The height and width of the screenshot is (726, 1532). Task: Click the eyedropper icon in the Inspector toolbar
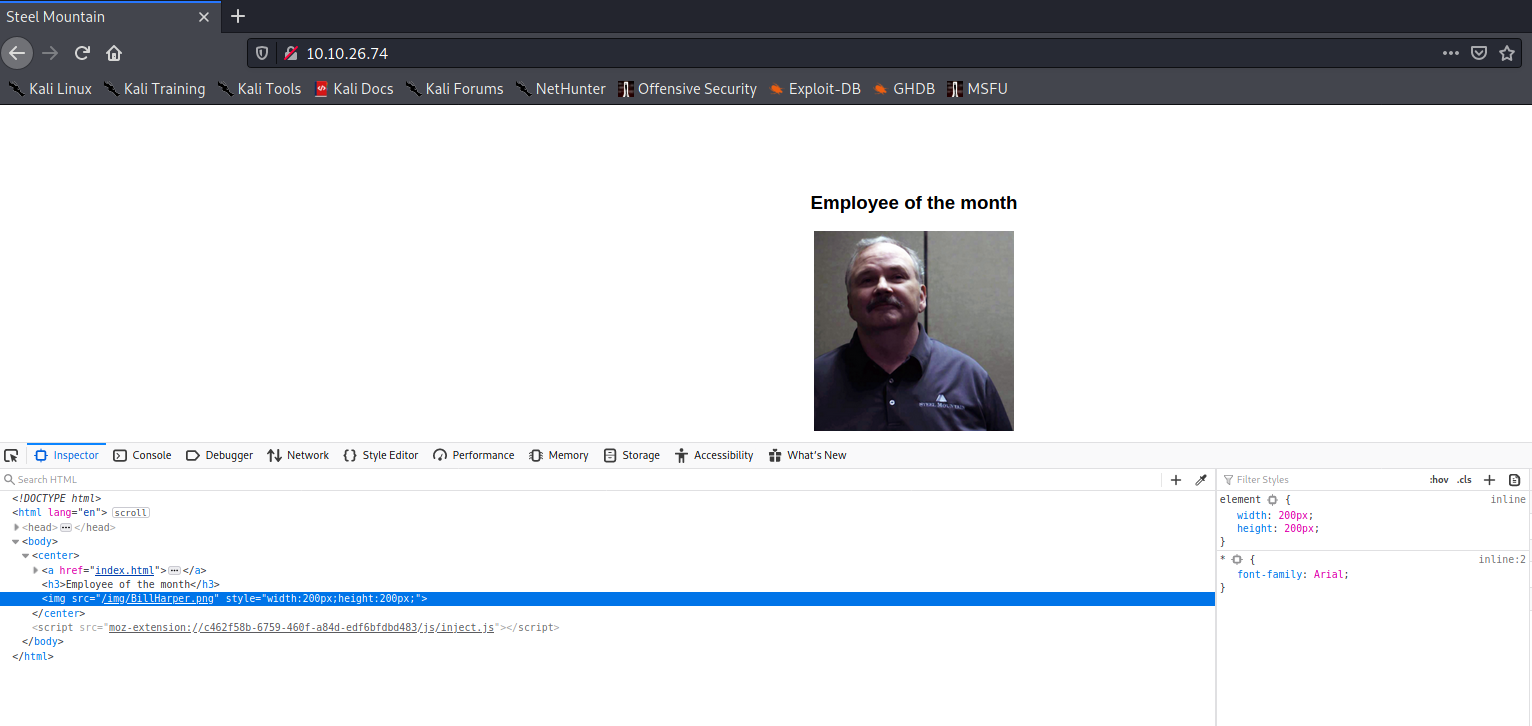1201,480
